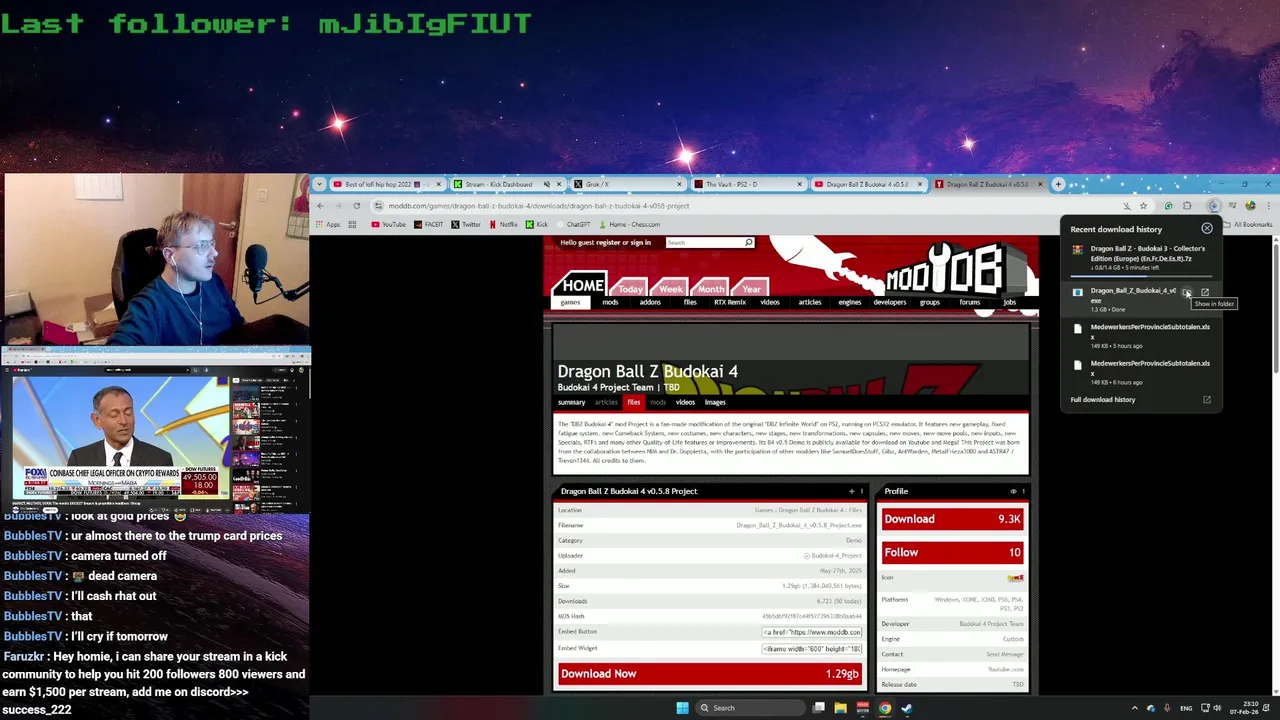Show hidden icons in the system tray
Screen dimensions: 1280x720
click(1134, 708)
